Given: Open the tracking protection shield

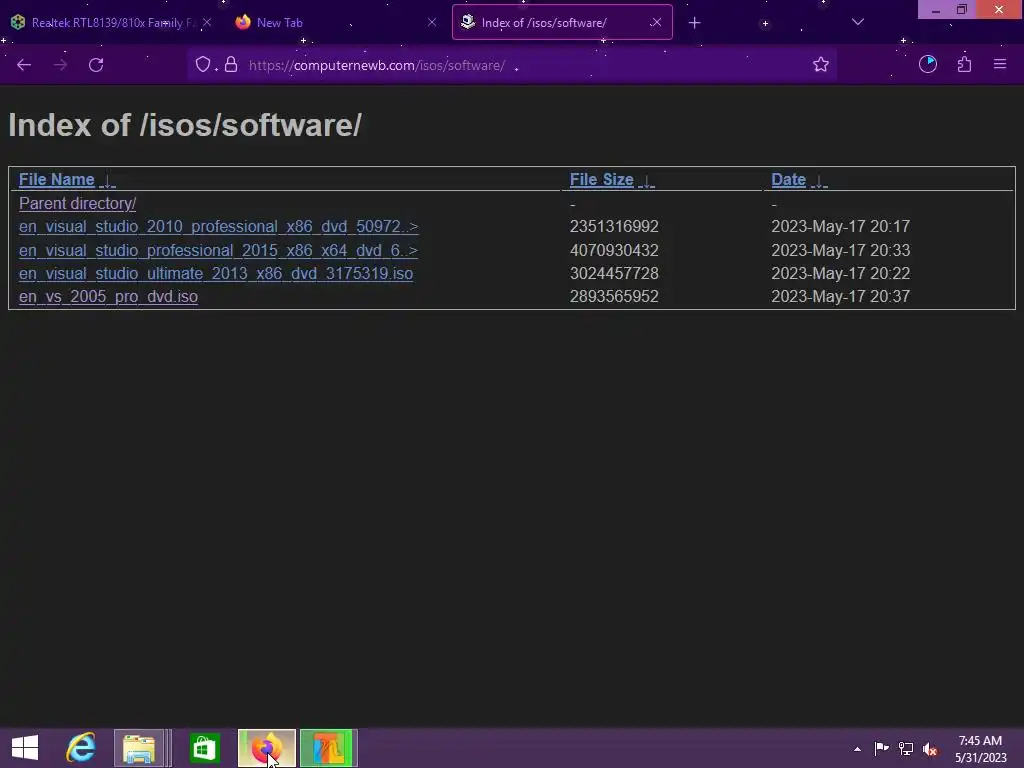Looking at the screenshot, I should (203, 65).
